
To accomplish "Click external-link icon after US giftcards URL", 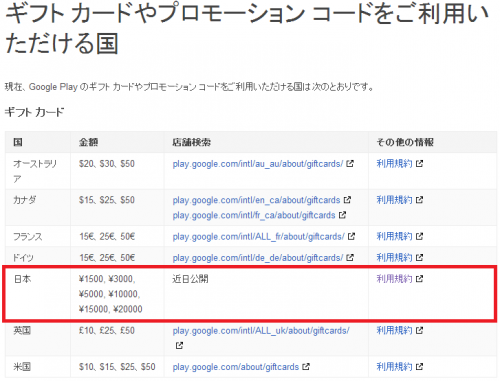I will pyautogui.click(x=306, y=367).
